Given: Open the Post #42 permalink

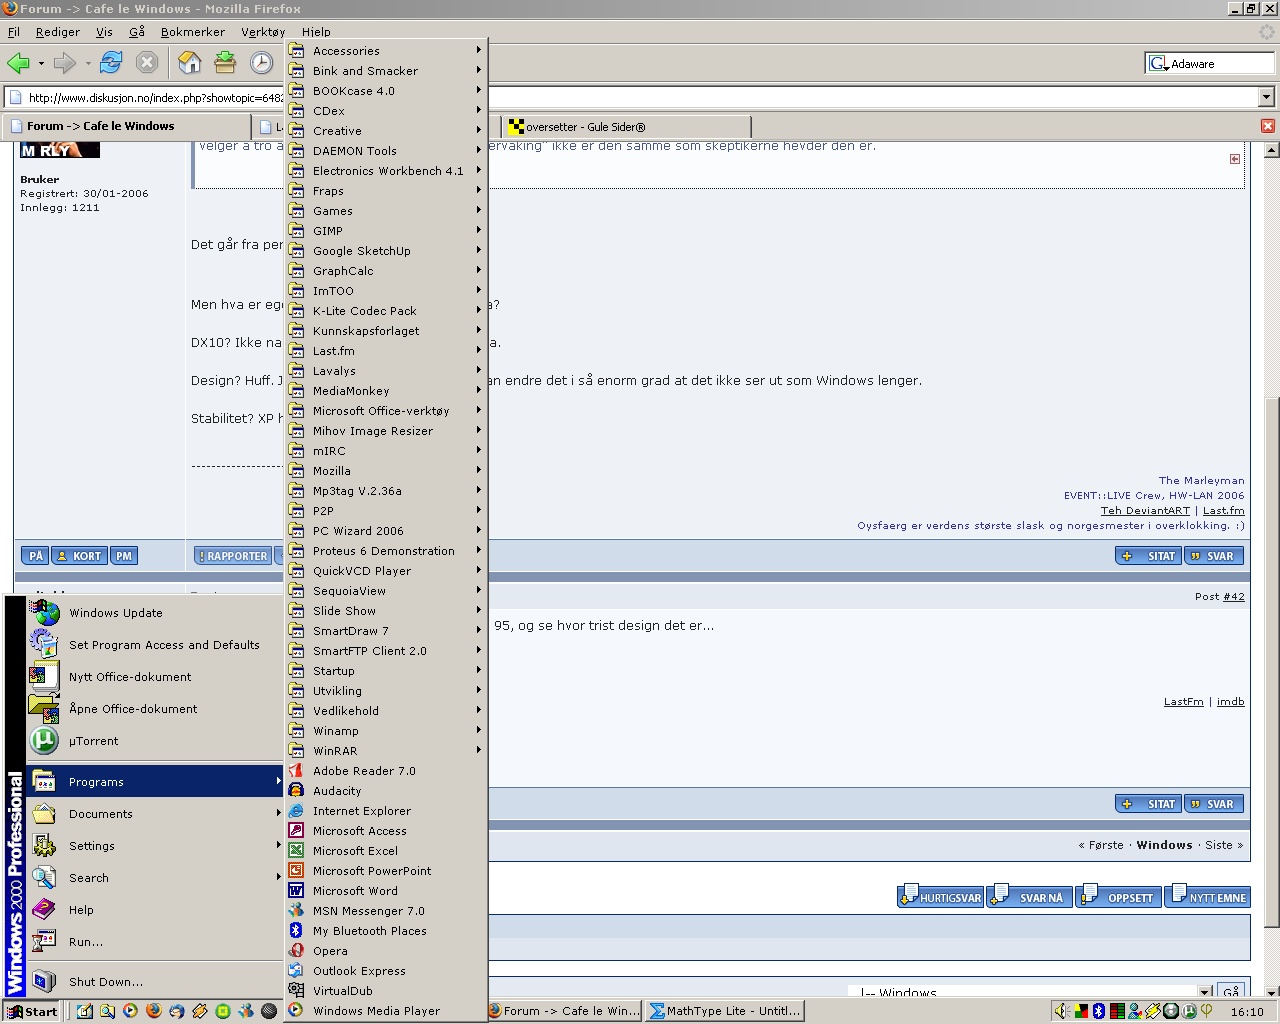Looking at the screenshot, I should (1234, 597).
